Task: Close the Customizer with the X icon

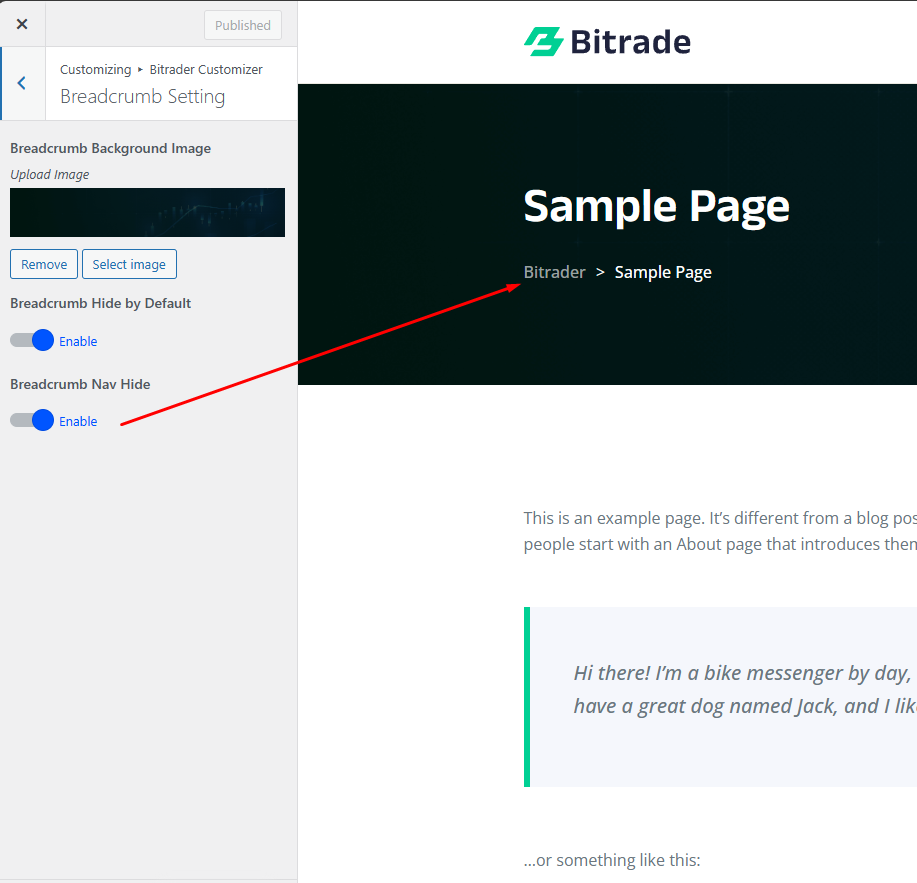Action: point(22,24)
